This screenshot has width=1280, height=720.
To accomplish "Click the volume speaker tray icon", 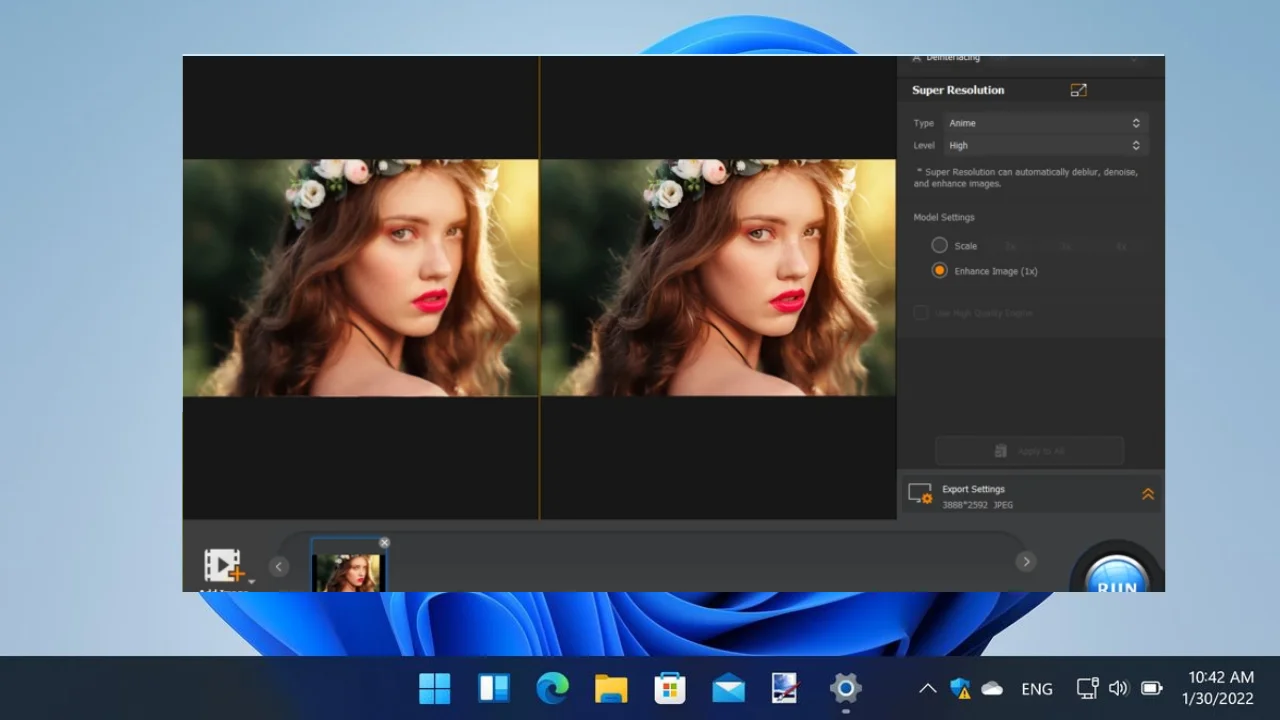I will [1118, 688].
